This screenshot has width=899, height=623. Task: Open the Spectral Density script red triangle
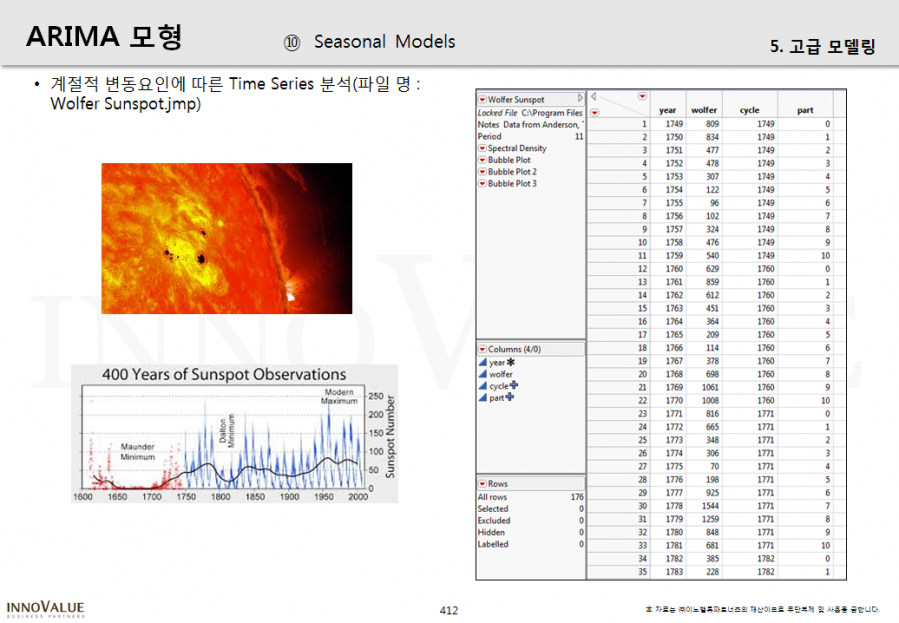click(482, 148)
